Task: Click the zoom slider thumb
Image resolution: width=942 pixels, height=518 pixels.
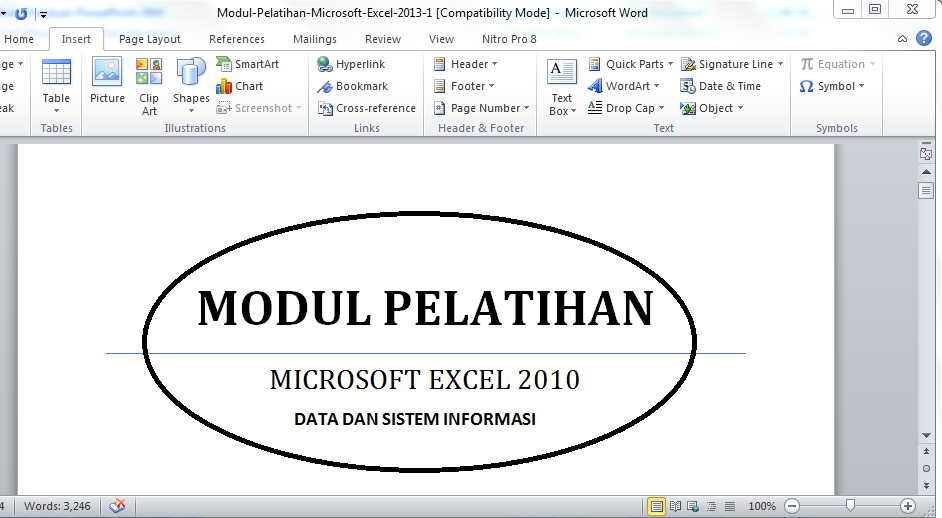Action: point(849,506)
